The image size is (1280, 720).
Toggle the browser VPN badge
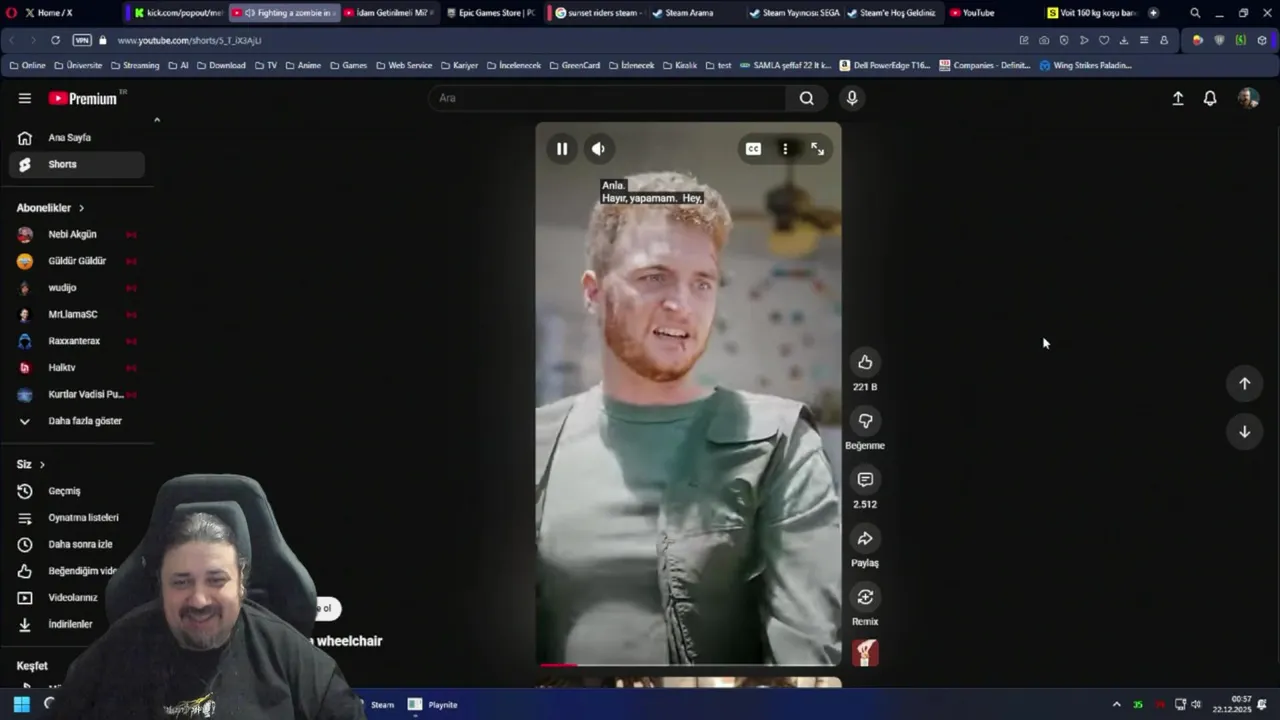tap(82, 40)
